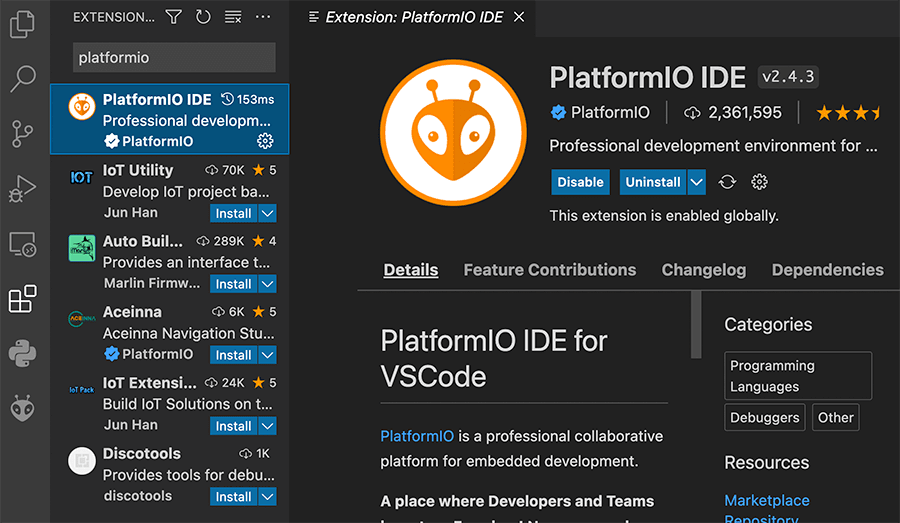Install the IoT Extension Pack
900x523 pixels.
tap(234, 425)
